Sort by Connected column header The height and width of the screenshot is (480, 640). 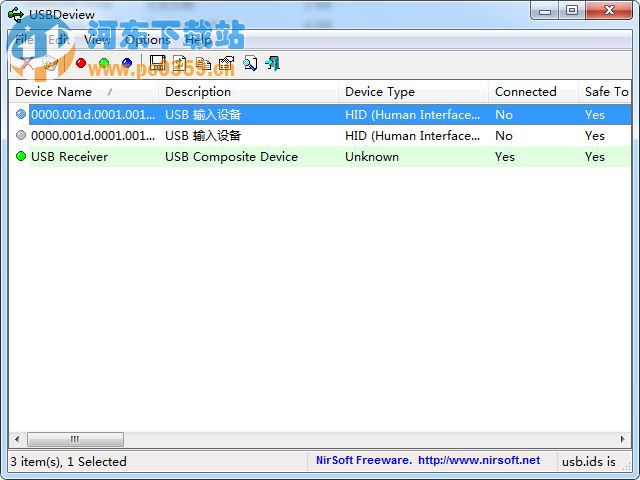pyautogui.click(x=533, y=92)
